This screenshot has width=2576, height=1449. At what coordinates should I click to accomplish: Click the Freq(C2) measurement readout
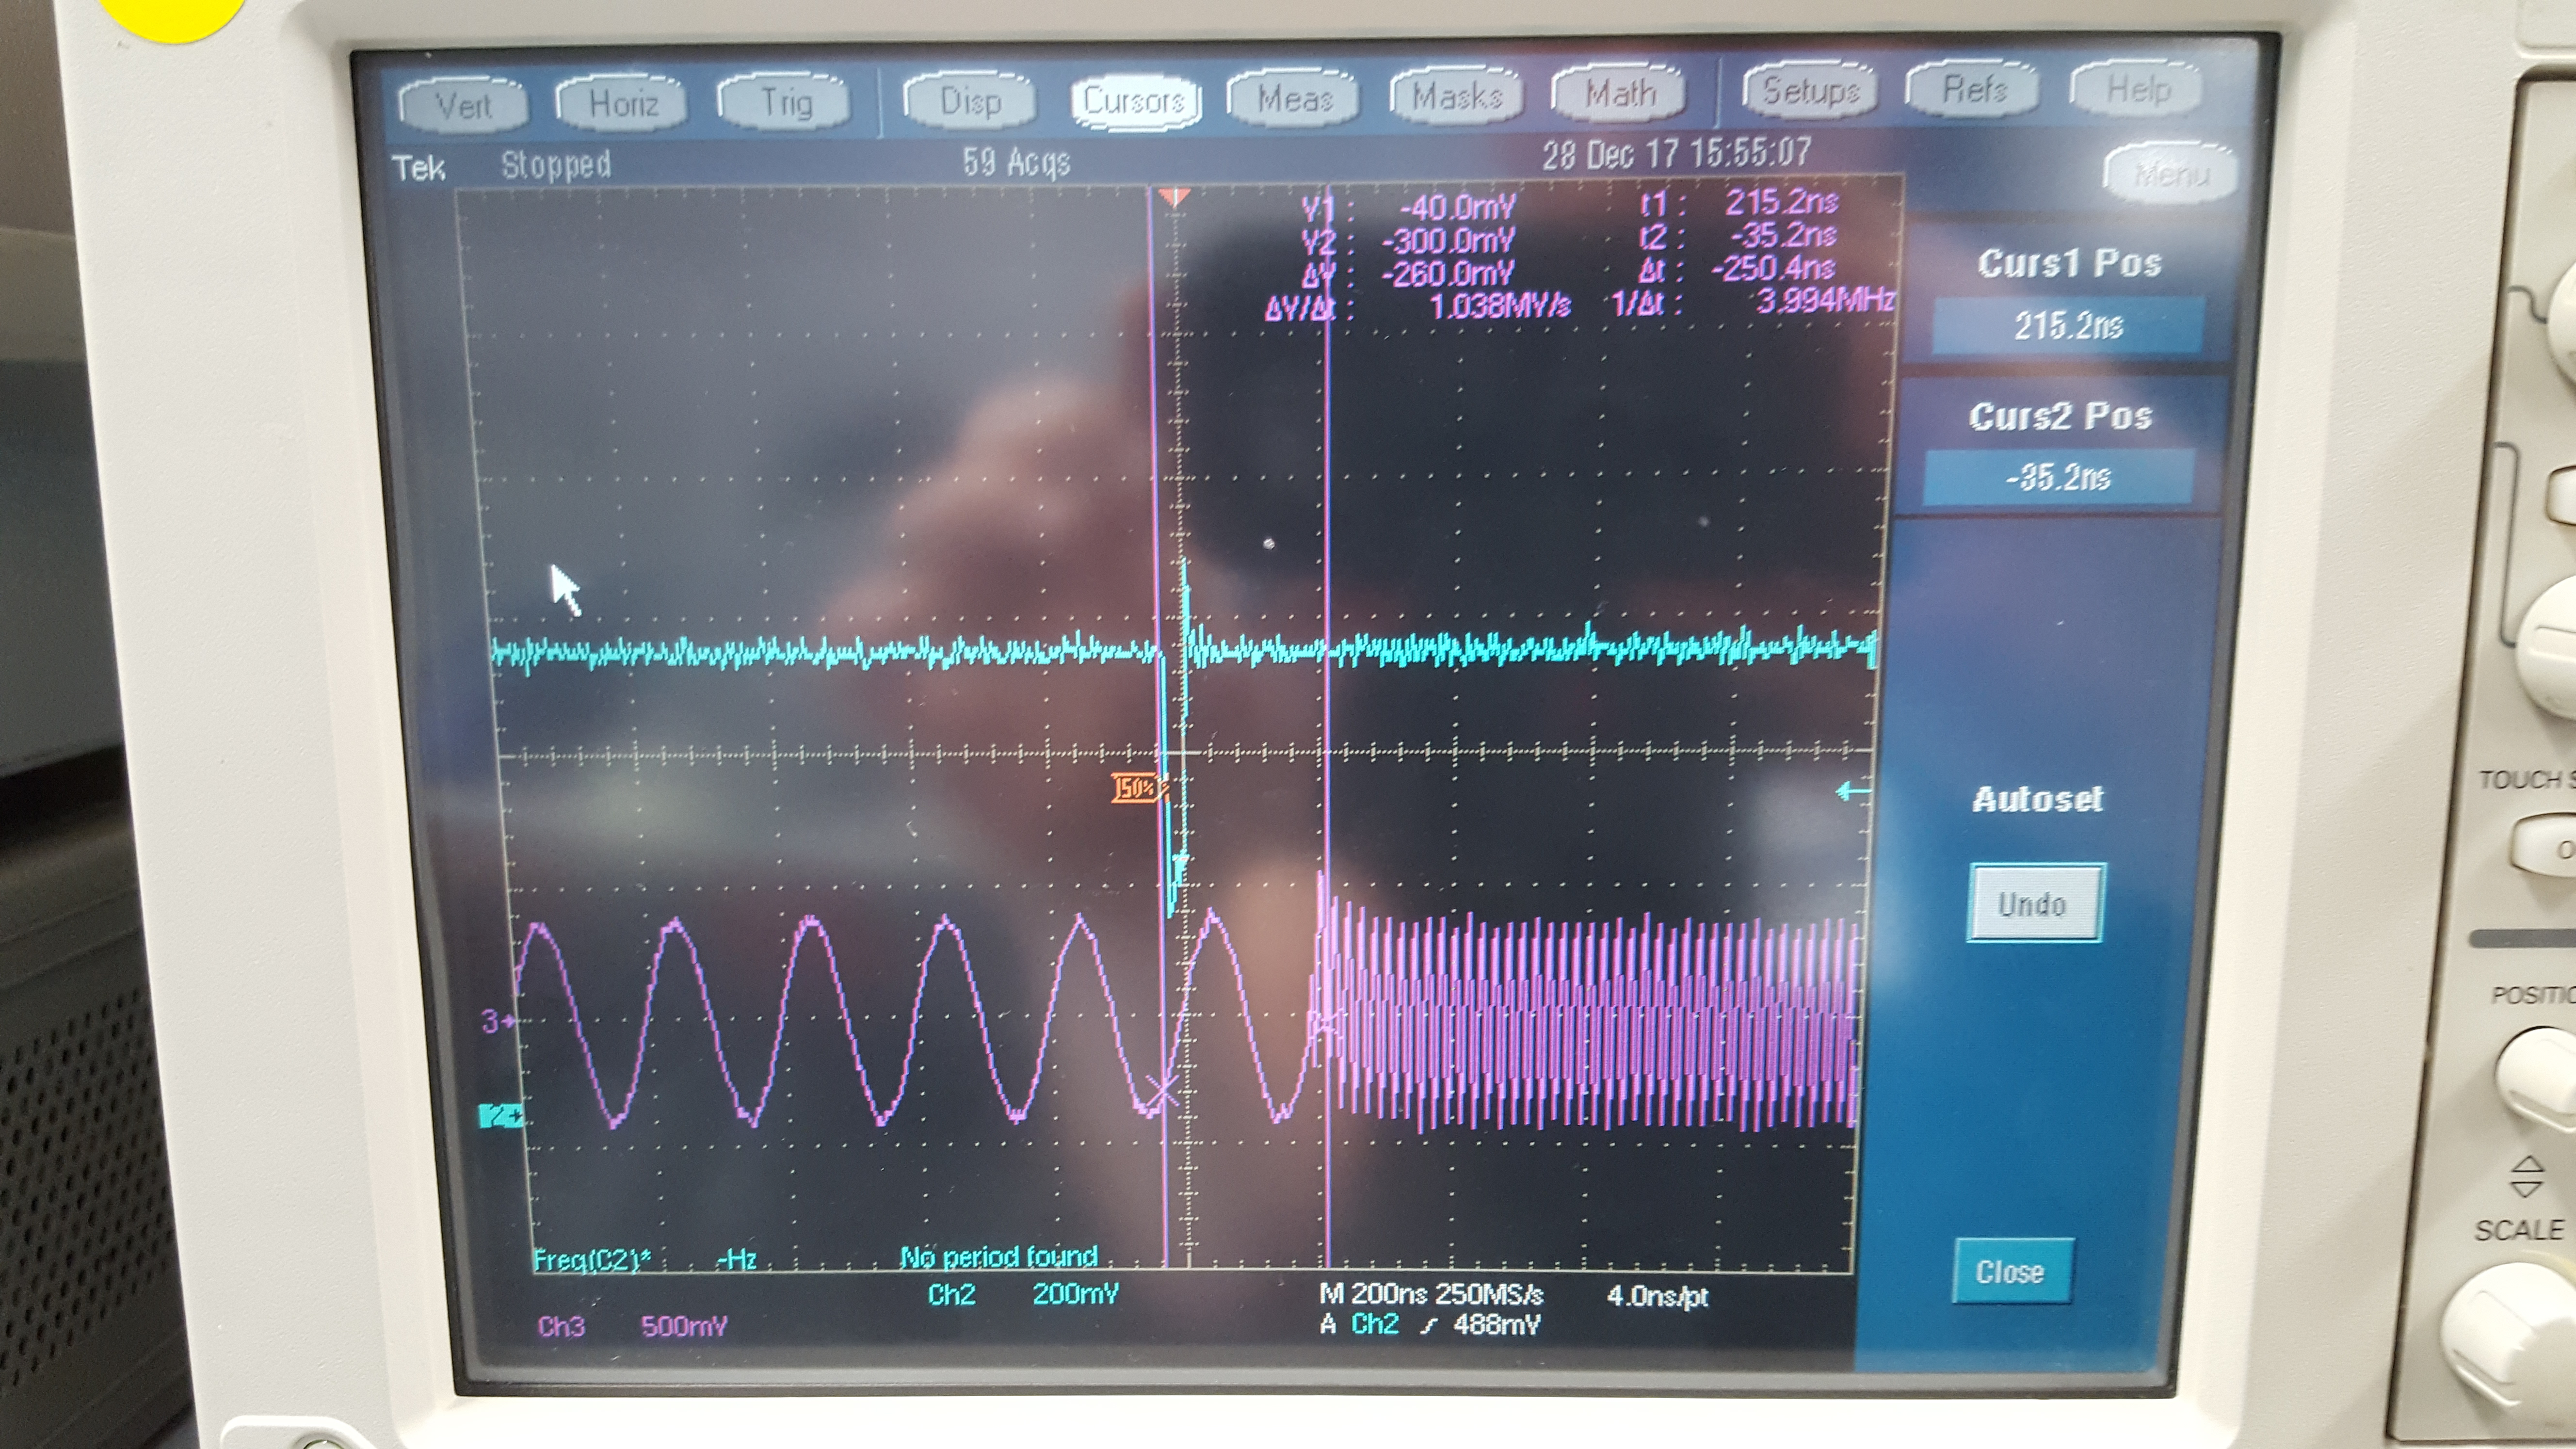coord(645,1259)
